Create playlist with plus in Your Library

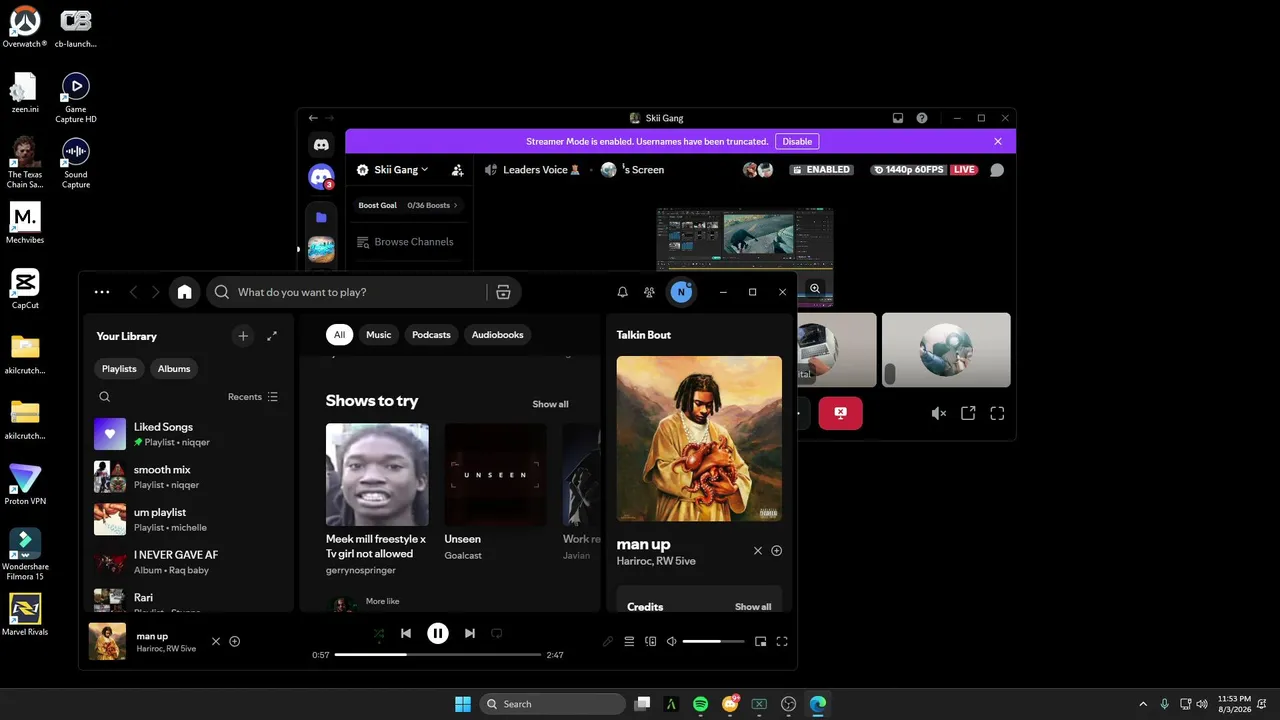(243, 336)
